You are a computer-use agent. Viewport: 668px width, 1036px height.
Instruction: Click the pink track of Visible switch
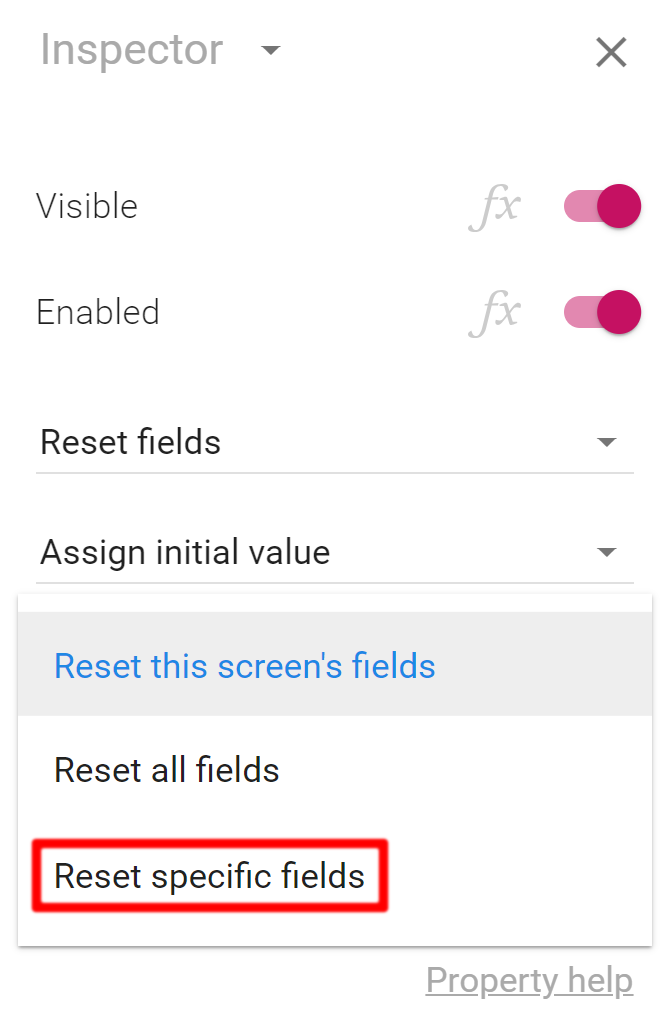click(579, 206)
